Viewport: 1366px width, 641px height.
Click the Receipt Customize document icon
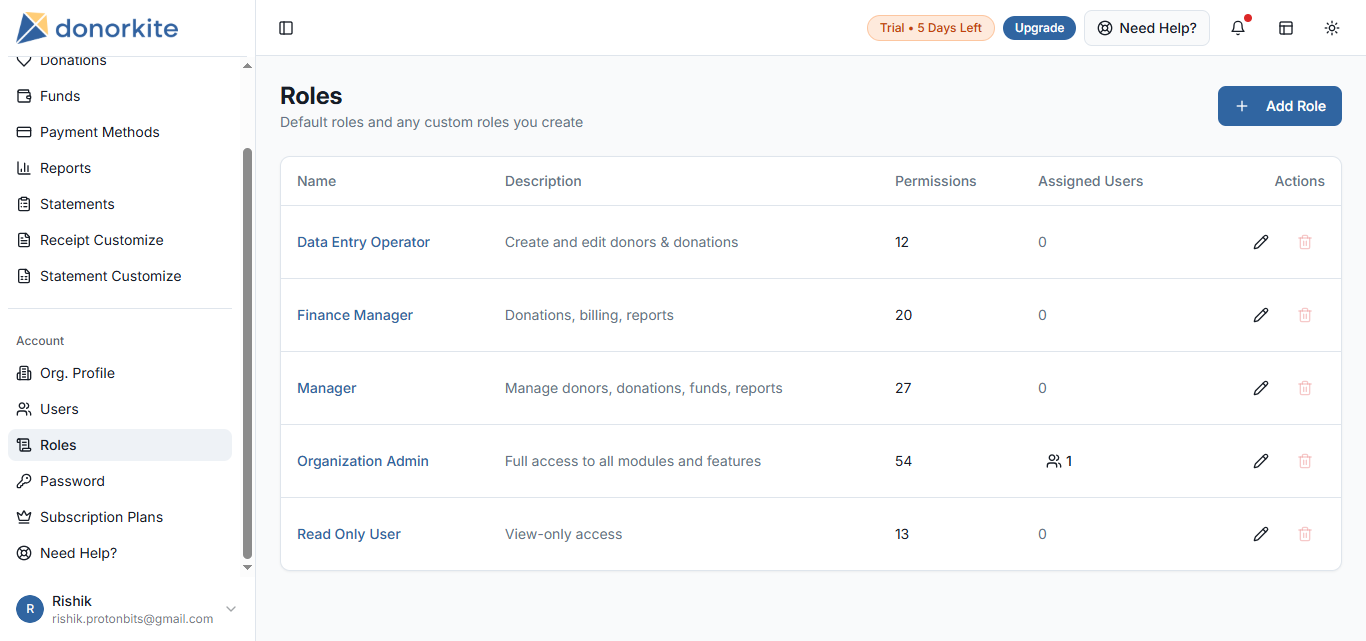pyautogui.click(x=24, y=240)
